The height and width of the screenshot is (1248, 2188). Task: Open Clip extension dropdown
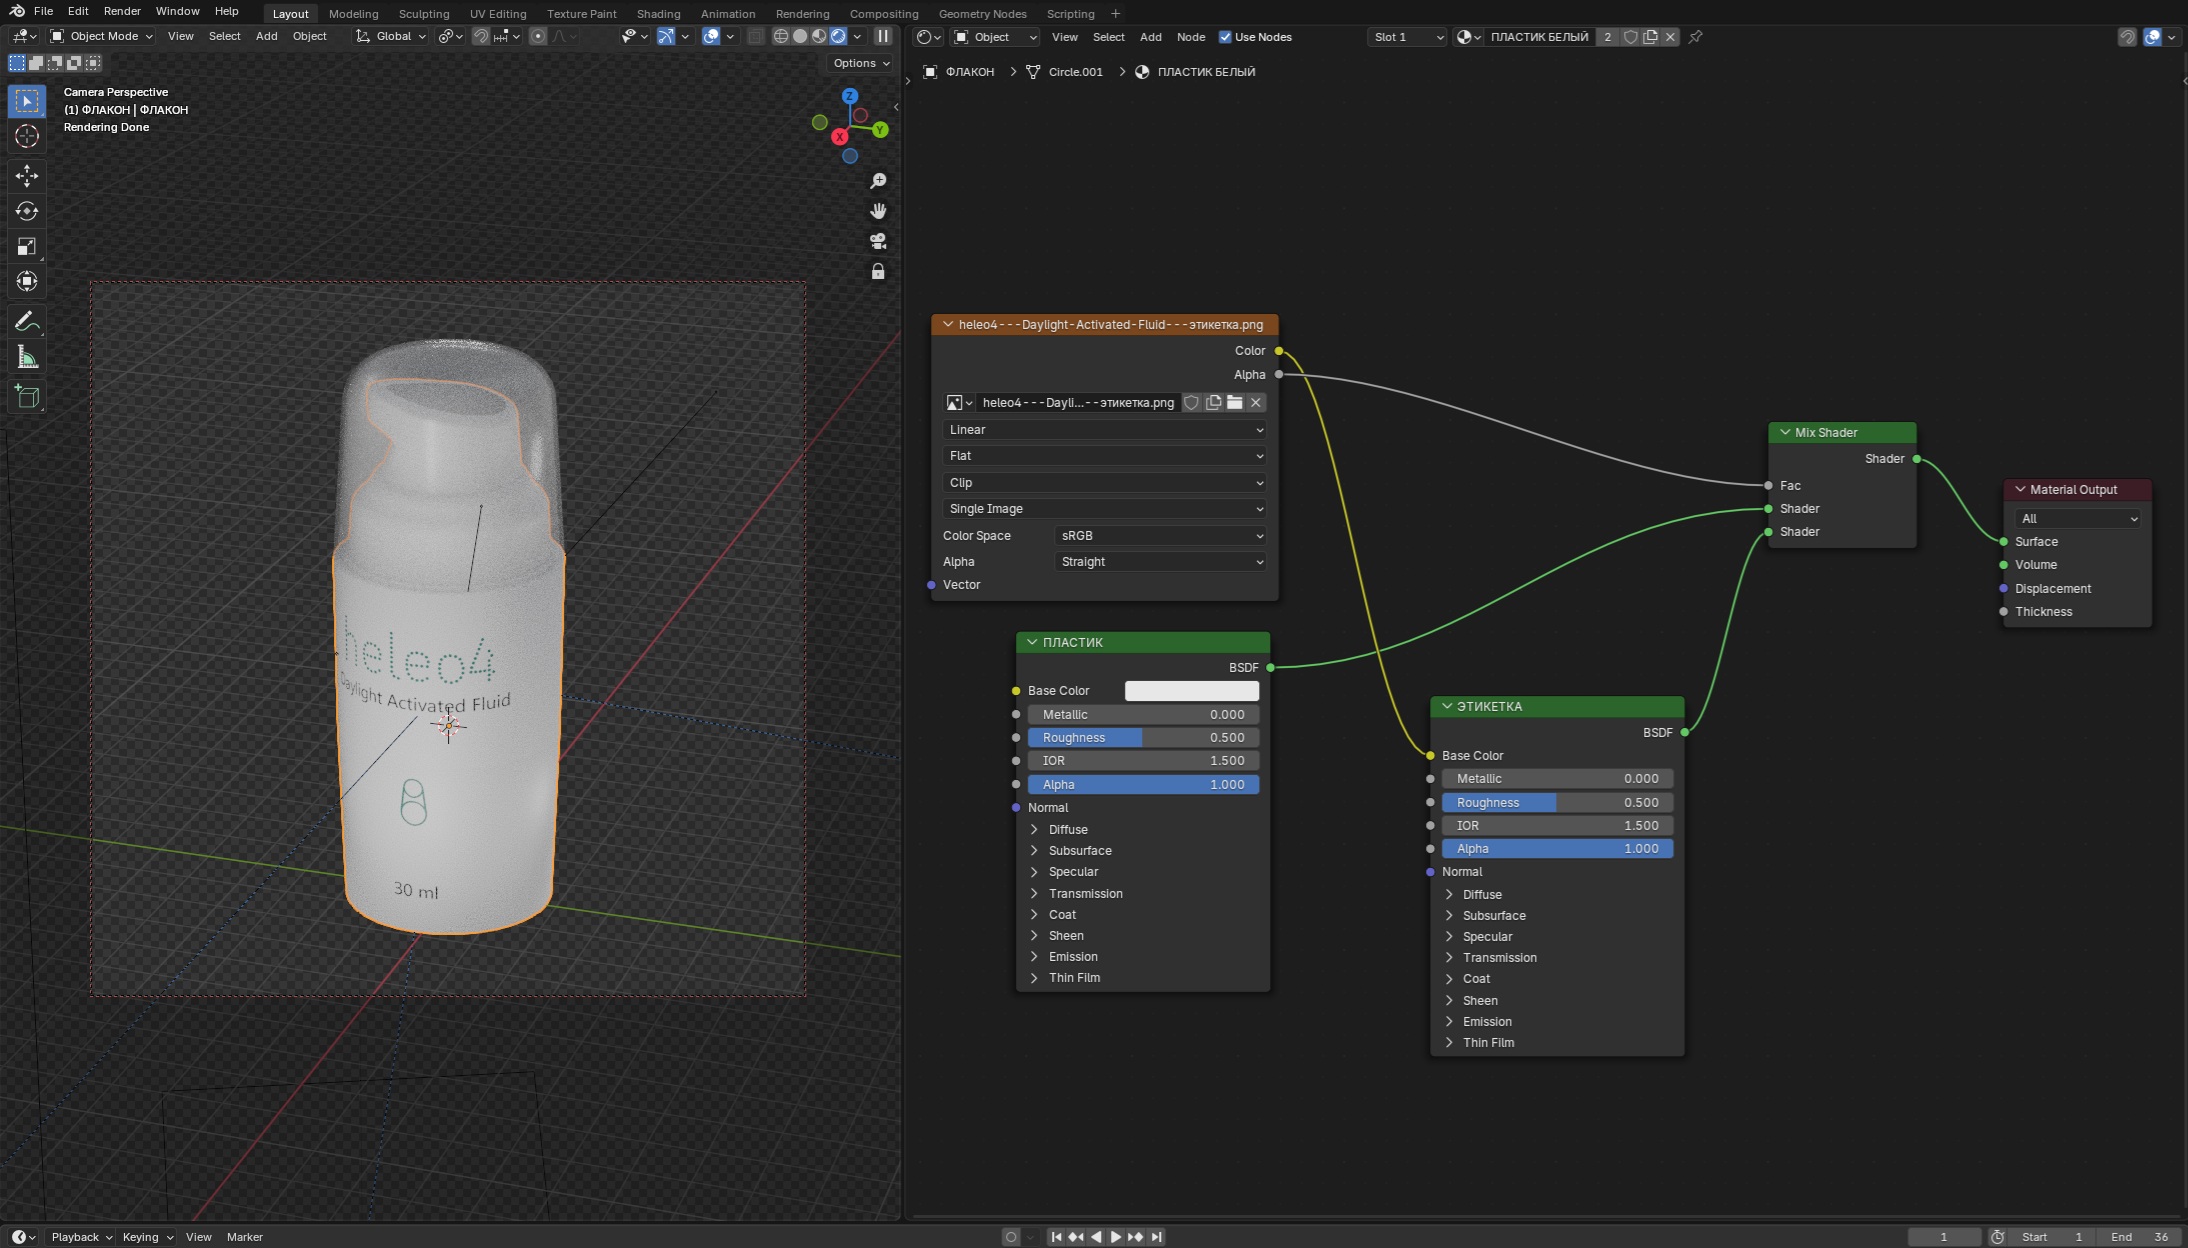click(x=1105, y=482)
